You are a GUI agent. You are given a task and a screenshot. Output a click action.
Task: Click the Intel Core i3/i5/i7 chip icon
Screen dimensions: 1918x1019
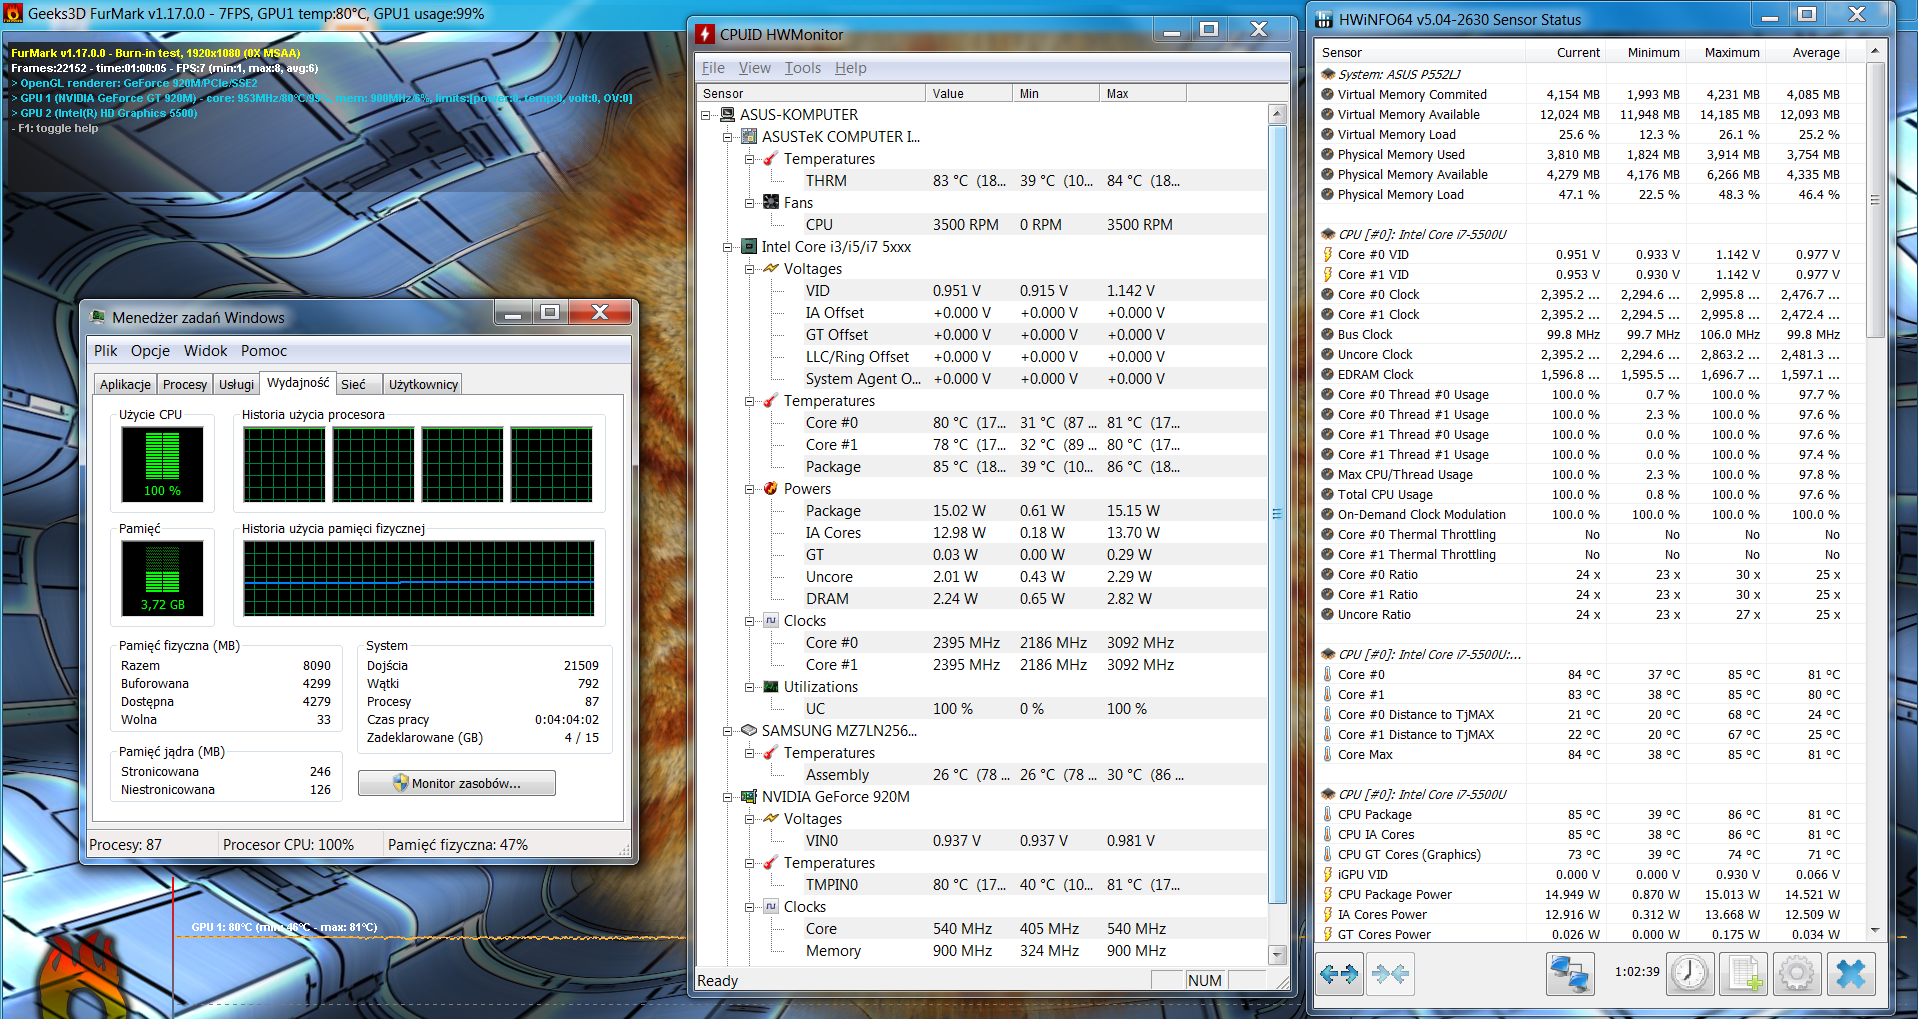pos(749,246)
